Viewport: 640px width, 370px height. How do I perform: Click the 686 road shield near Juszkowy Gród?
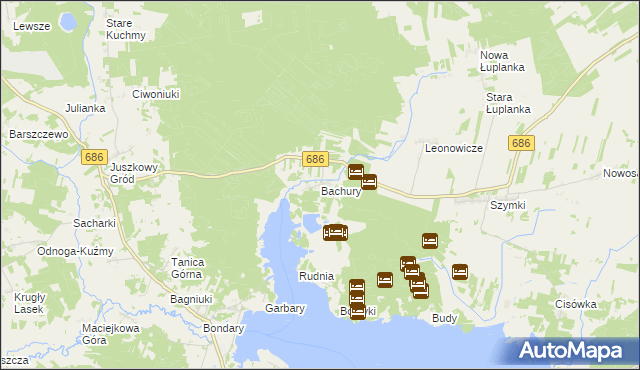(94, 157)
